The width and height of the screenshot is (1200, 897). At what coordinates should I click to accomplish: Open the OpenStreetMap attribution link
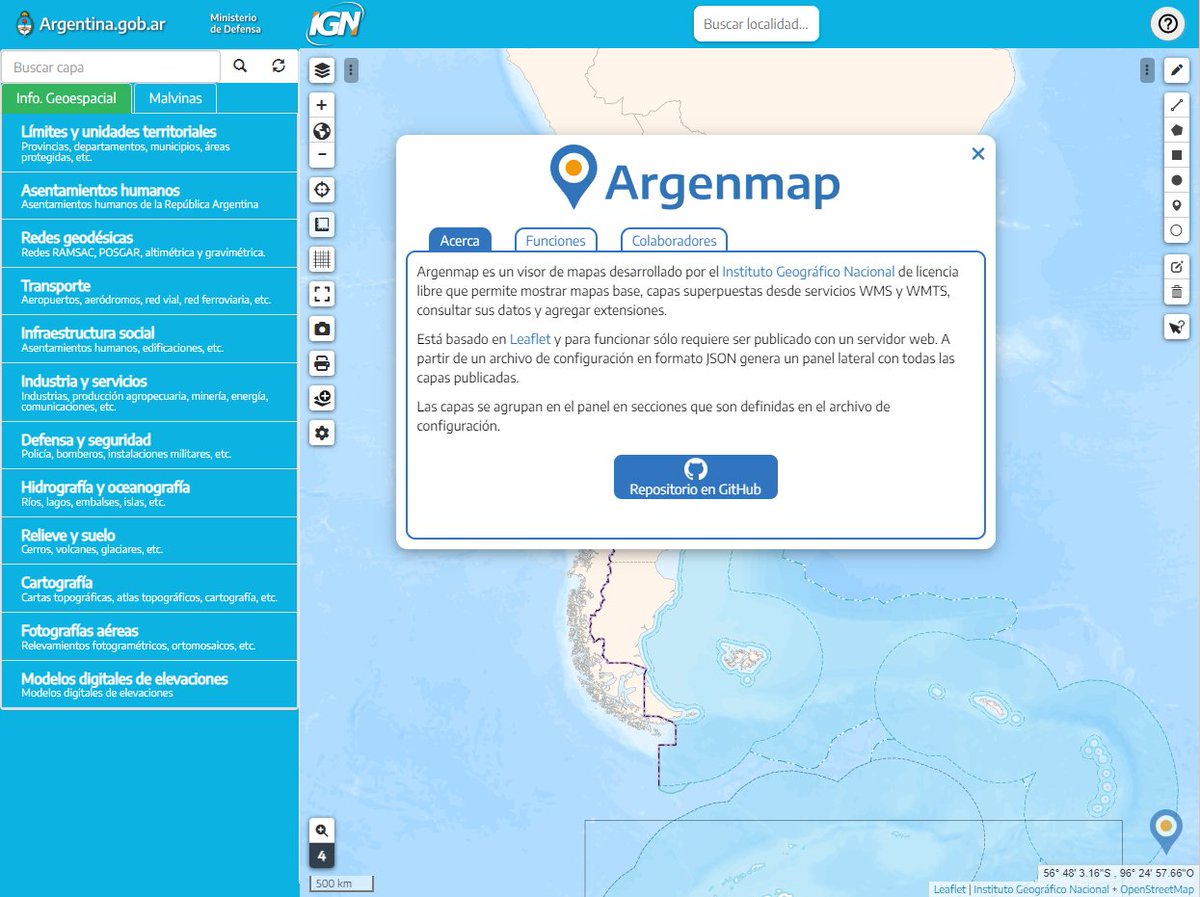pyautogui.click(x=1157, y=889)
